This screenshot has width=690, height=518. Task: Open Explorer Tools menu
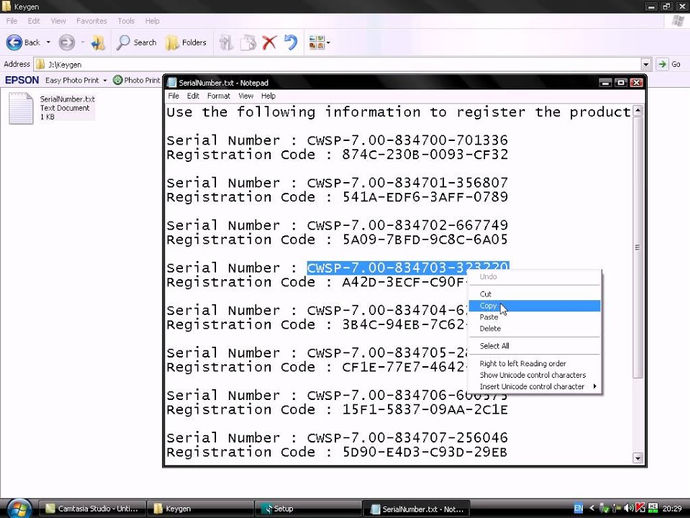[x=126, y=21]
